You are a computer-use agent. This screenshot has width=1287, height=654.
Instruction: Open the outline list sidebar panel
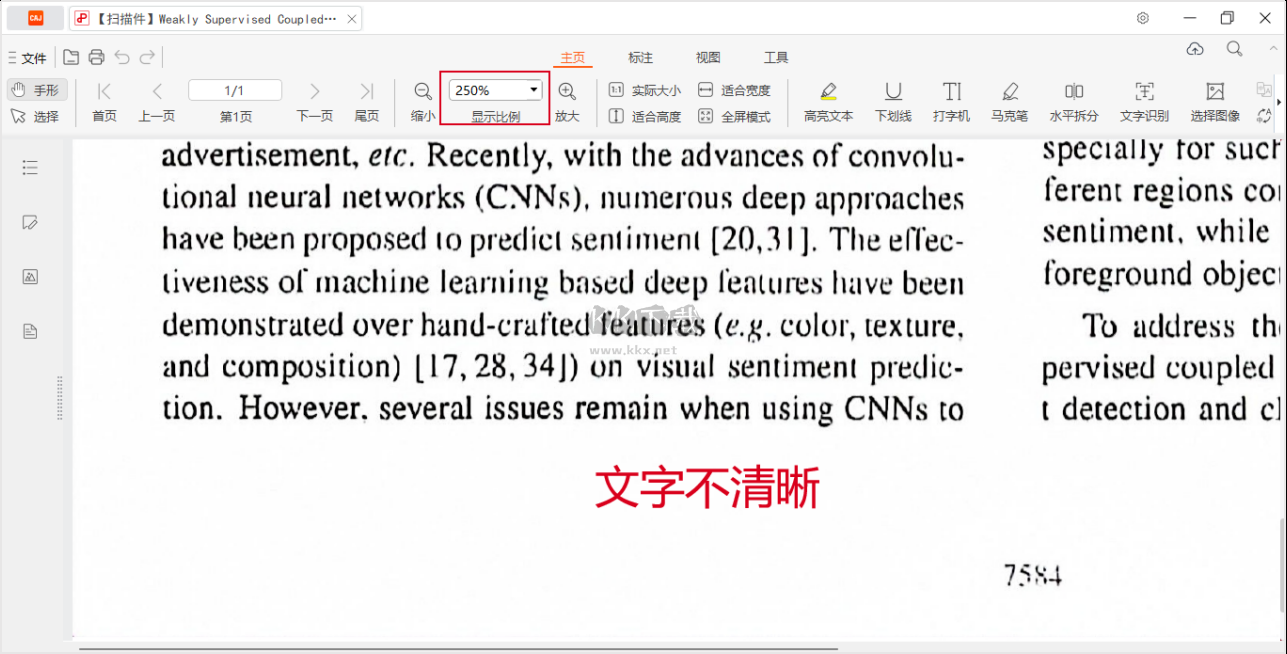click(30, 168)
